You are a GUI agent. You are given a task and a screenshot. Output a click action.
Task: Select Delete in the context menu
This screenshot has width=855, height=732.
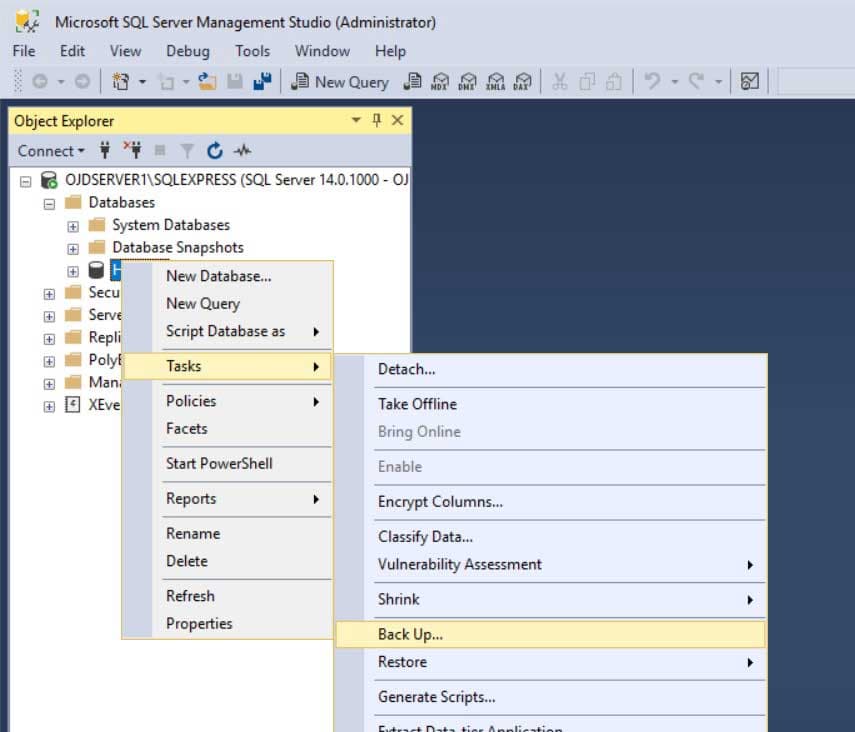click(x=228, y=561)
